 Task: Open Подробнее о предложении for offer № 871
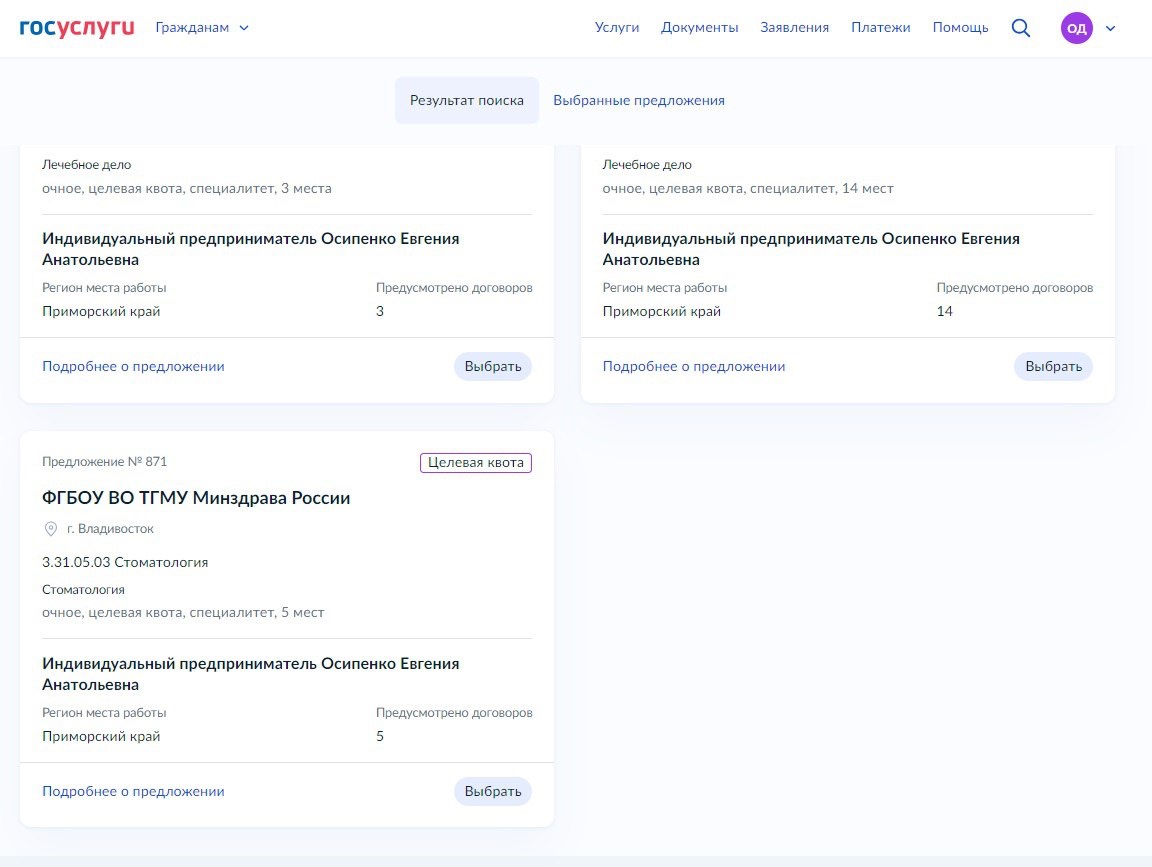133,791
